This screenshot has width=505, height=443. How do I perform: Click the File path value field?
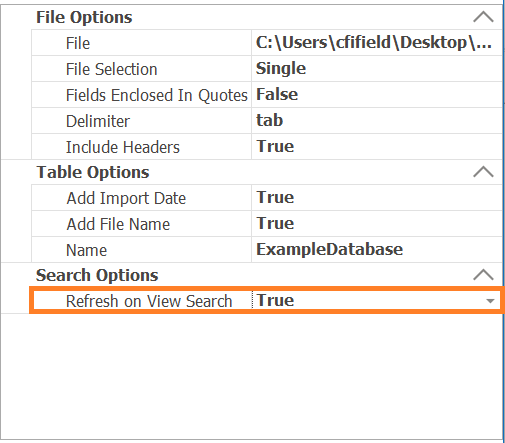point(377,43)
